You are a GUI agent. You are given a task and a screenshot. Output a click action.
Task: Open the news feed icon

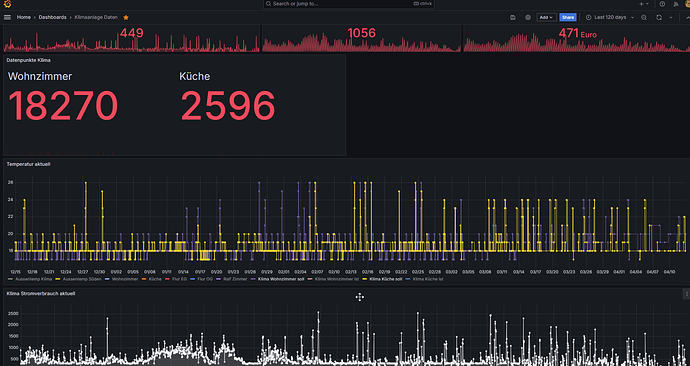pos(676,4)
